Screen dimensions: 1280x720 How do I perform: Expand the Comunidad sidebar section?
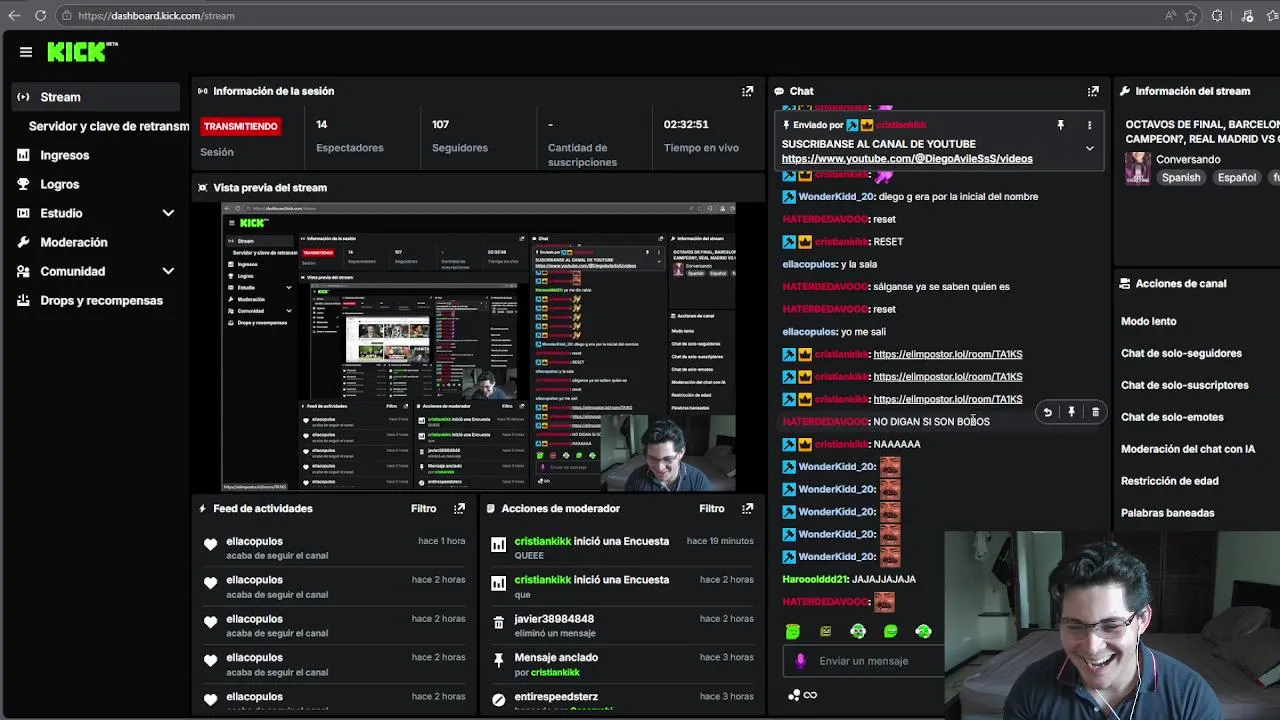coord(168,271)
